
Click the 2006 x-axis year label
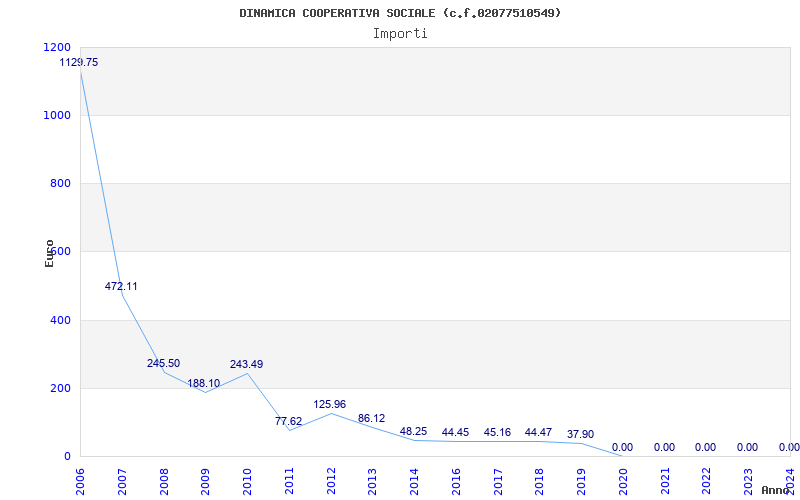pos(80,482)
